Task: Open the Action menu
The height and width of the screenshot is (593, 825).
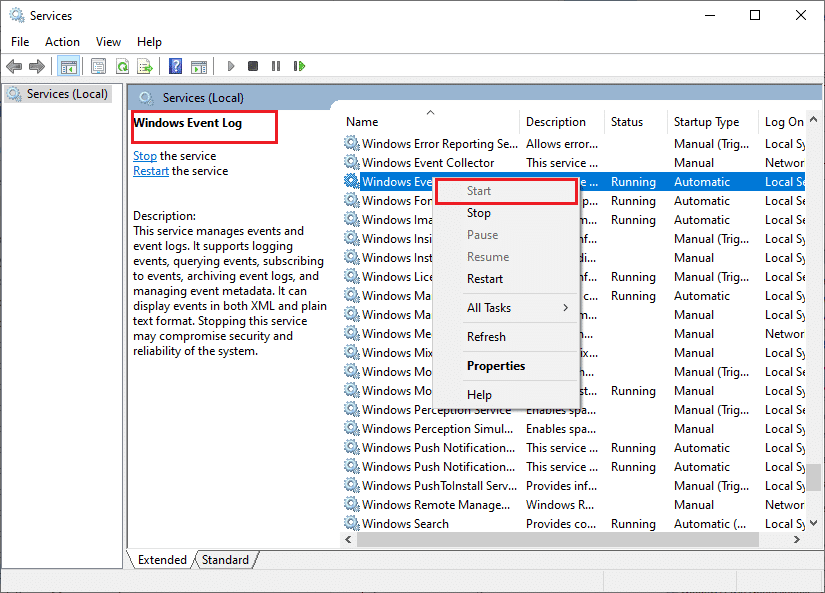Action: 62,42
